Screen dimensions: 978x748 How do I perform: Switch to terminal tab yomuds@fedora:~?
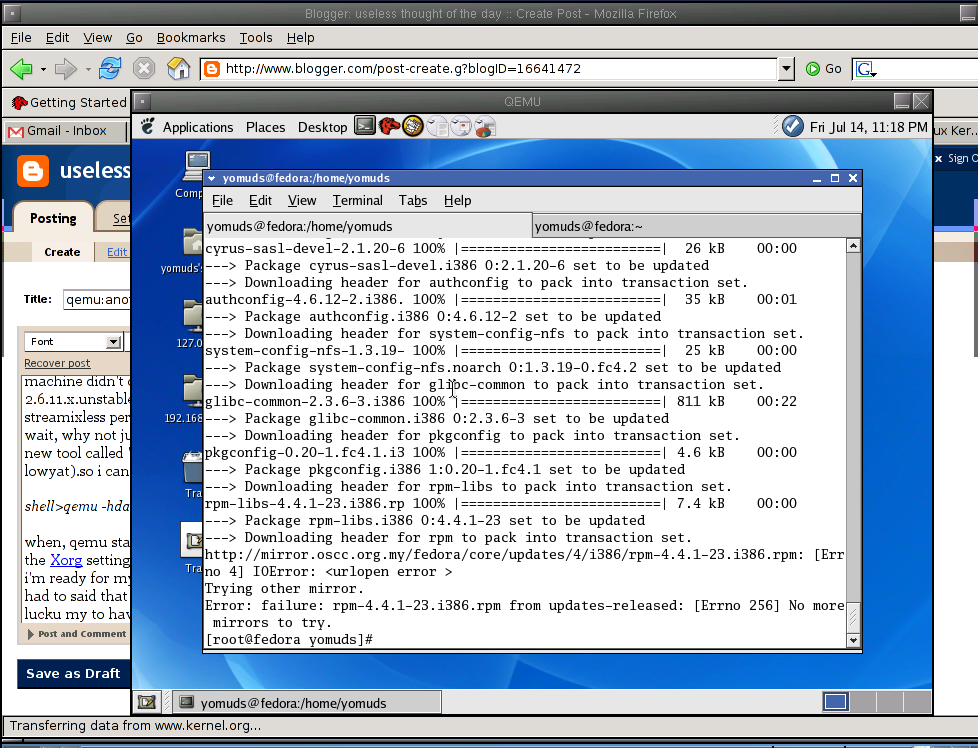pos(697,226)
